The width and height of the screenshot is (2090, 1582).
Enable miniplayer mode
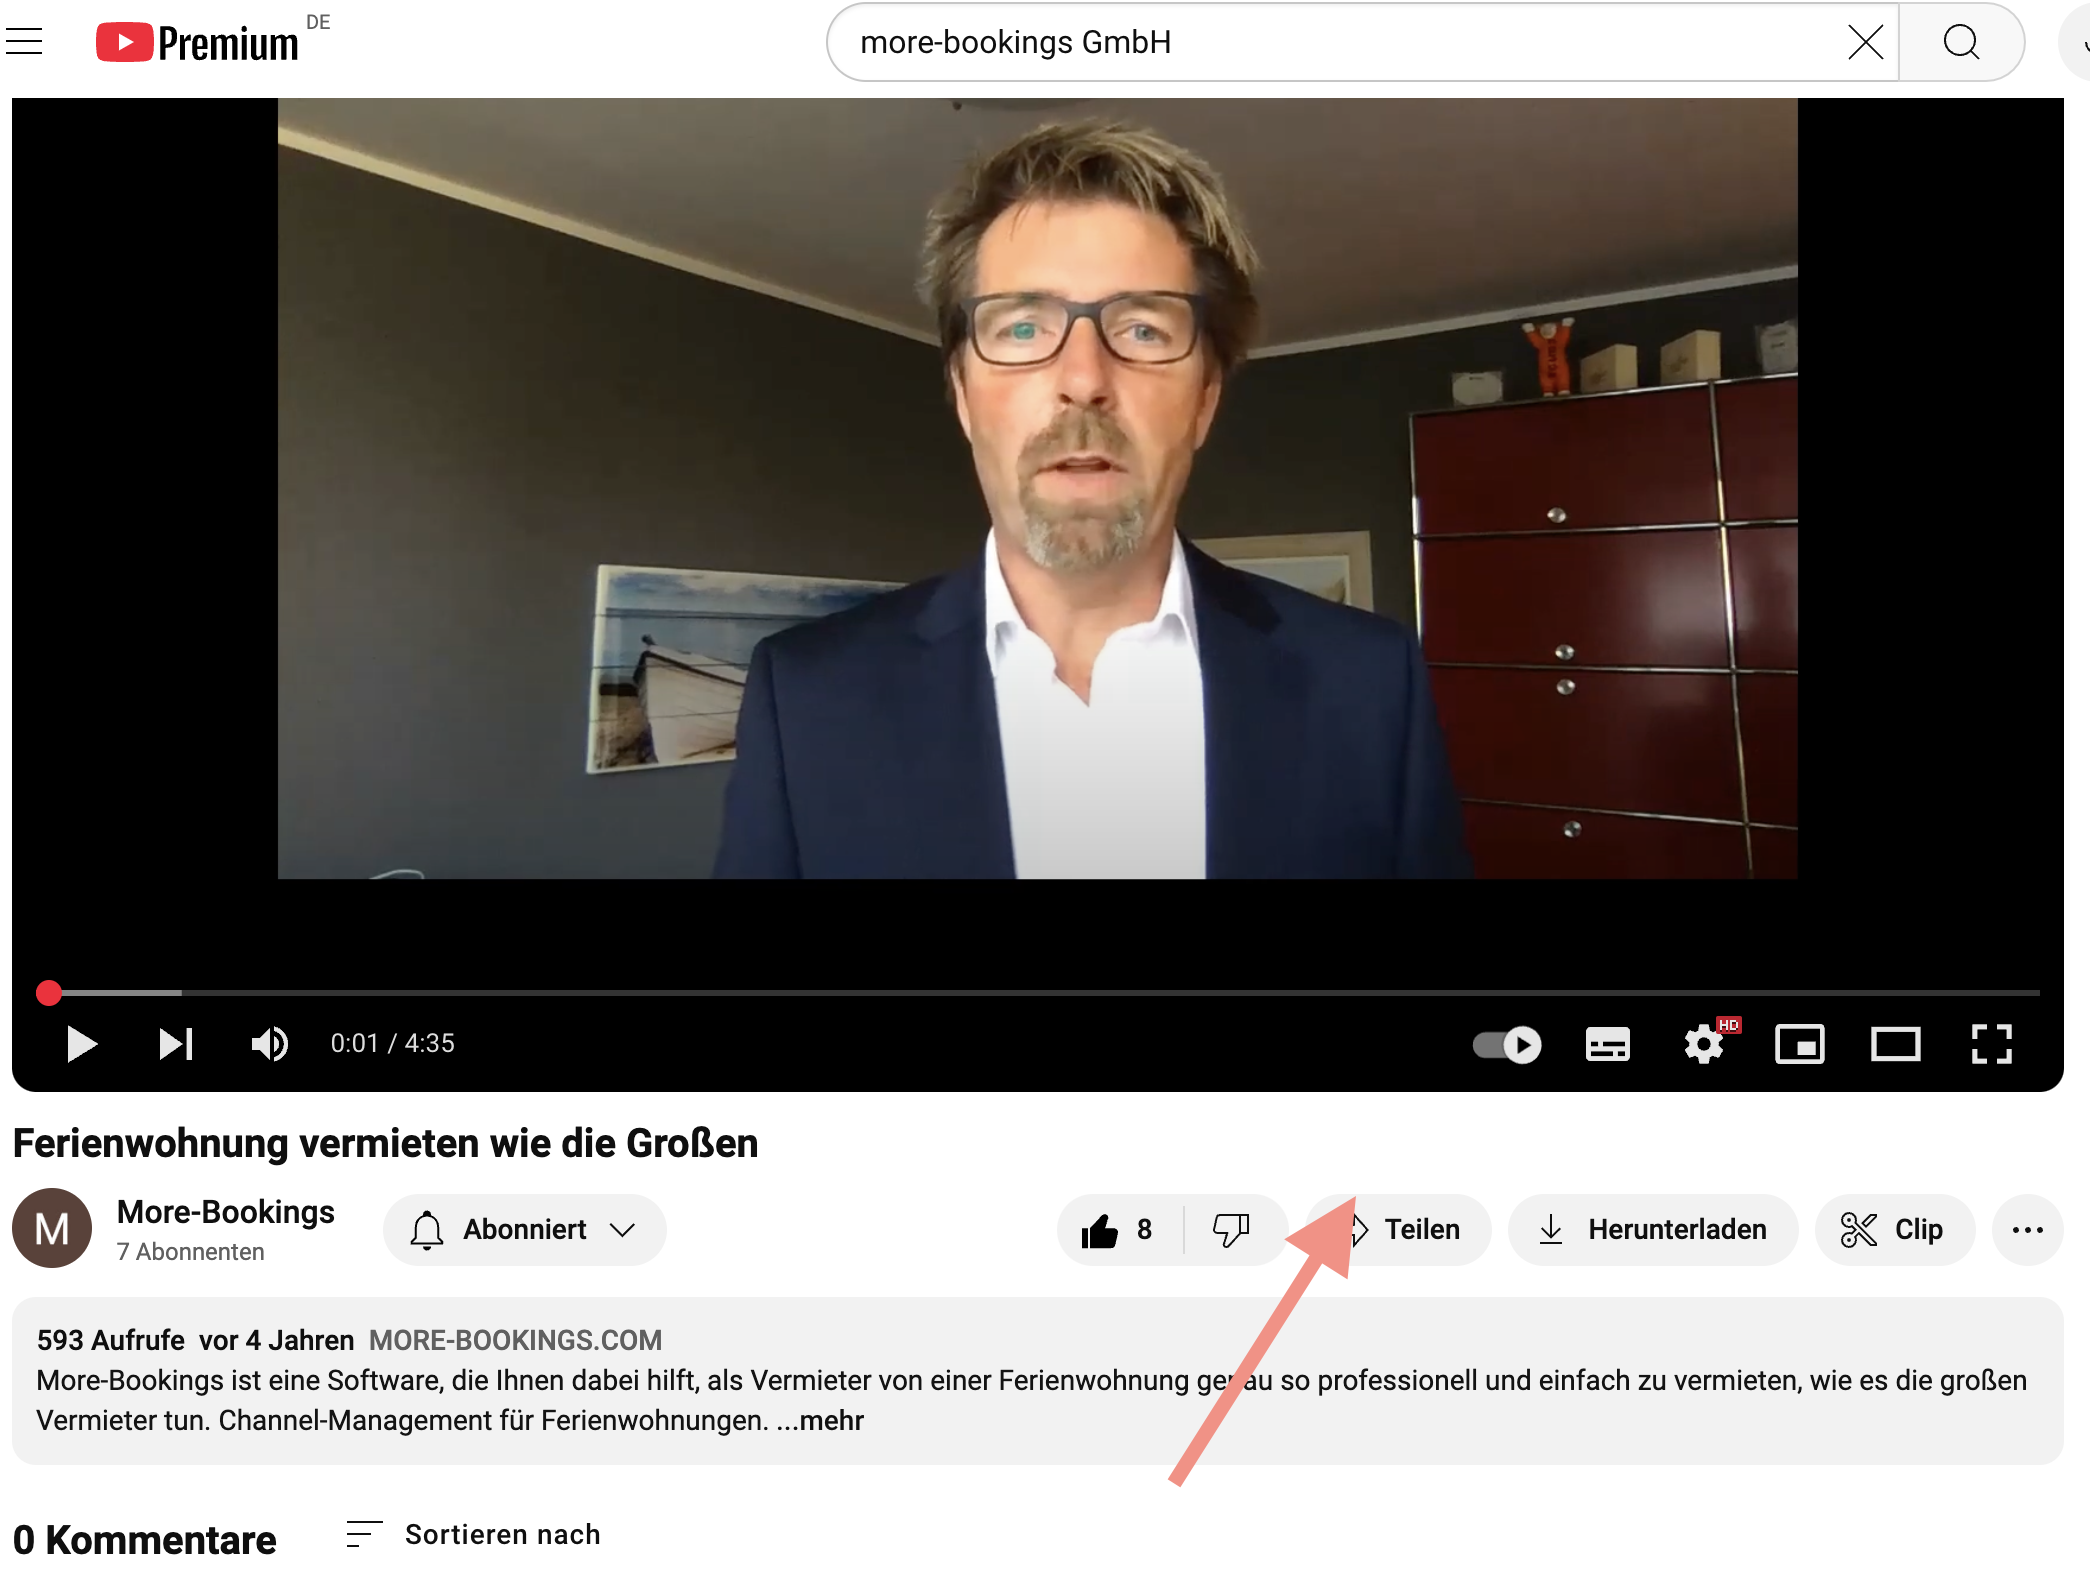(x=1800, y=1045)
